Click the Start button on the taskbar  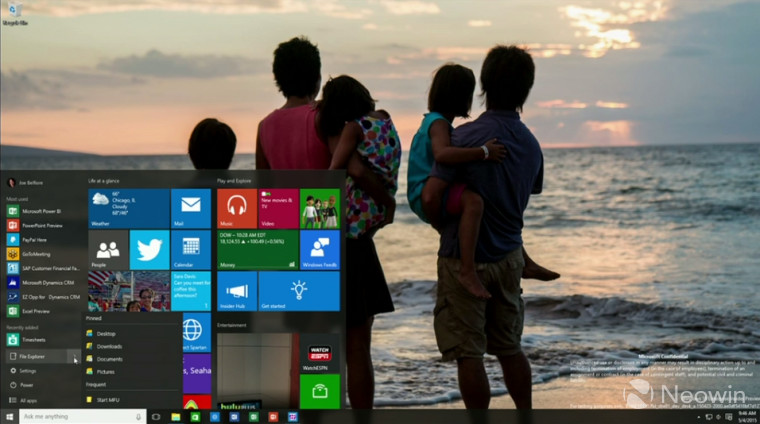[9, 416]
